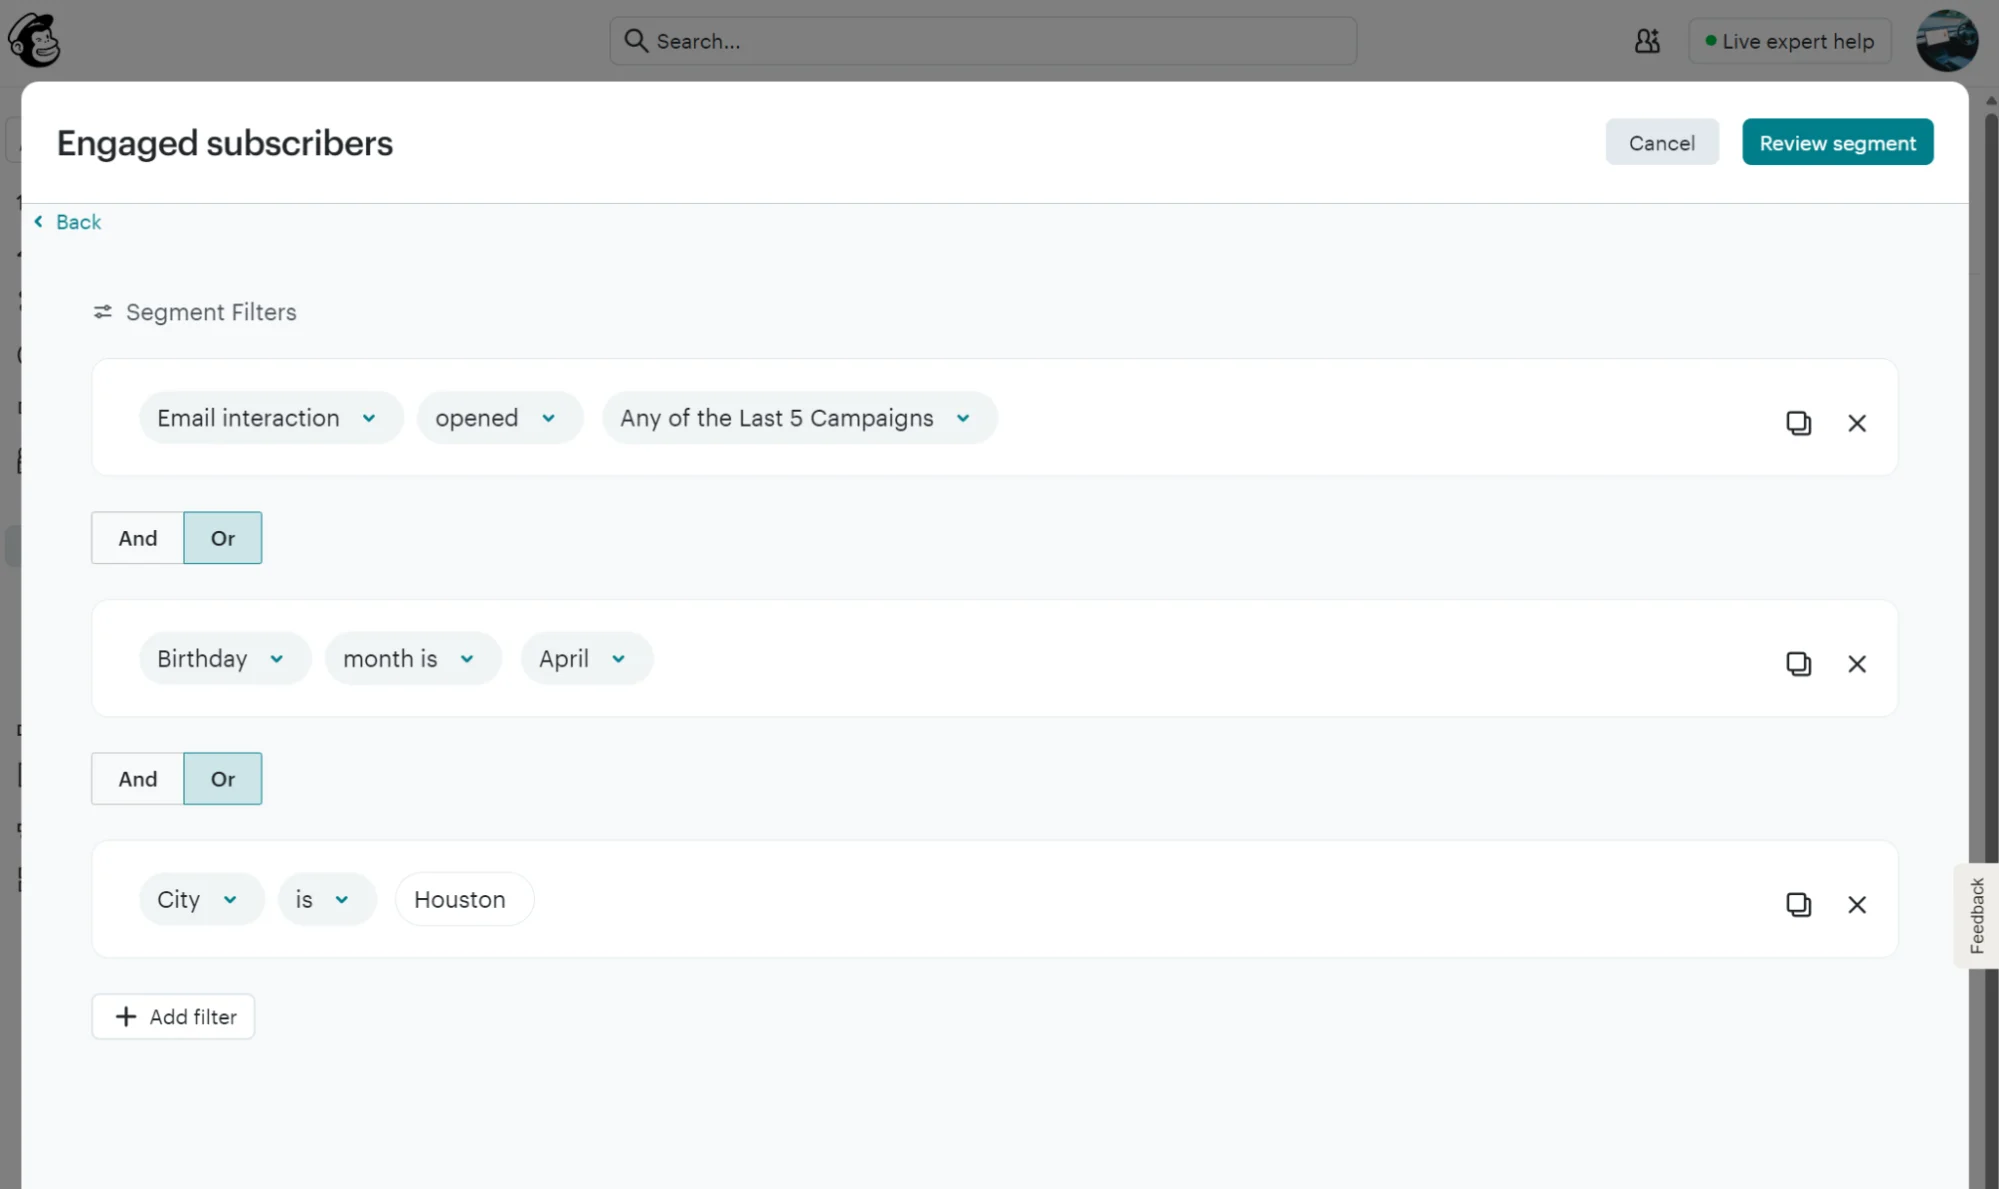The image size is (1999, 1189).
Task: Open the Email interaction dropdown
Action: (271, 418)
